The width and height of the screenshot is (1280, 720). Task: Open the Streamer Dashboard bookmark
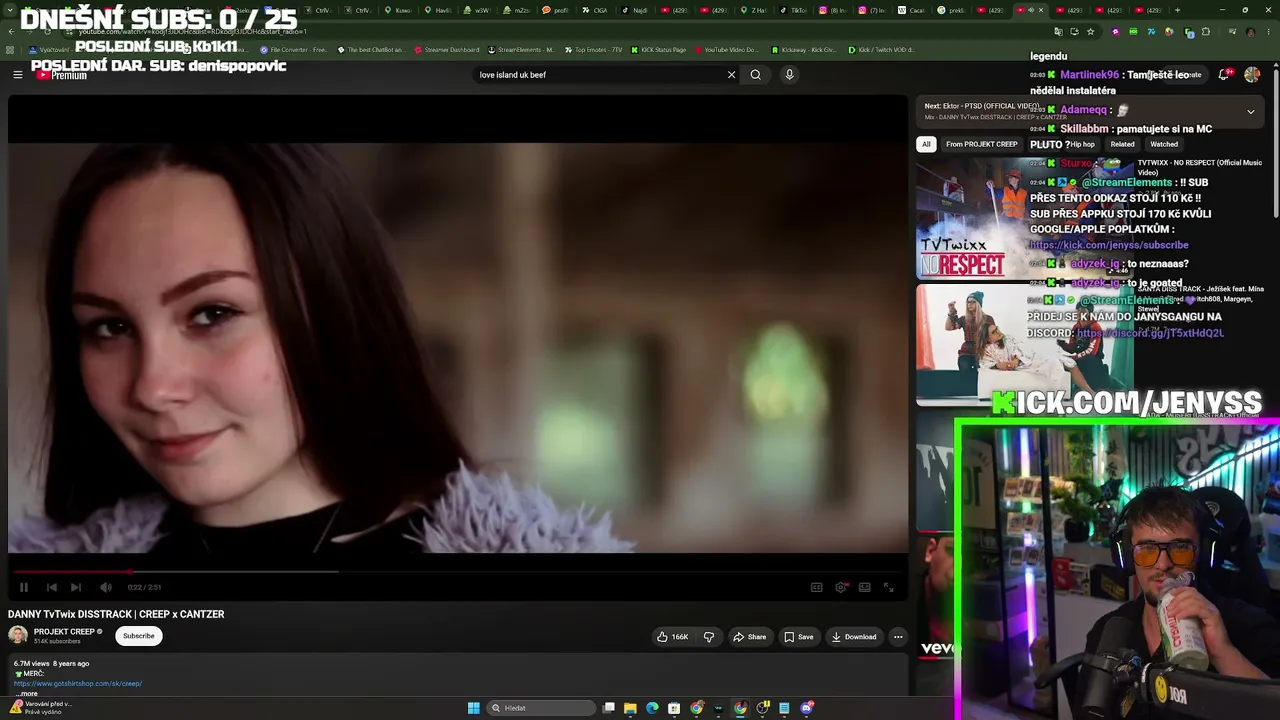(446, 50)
